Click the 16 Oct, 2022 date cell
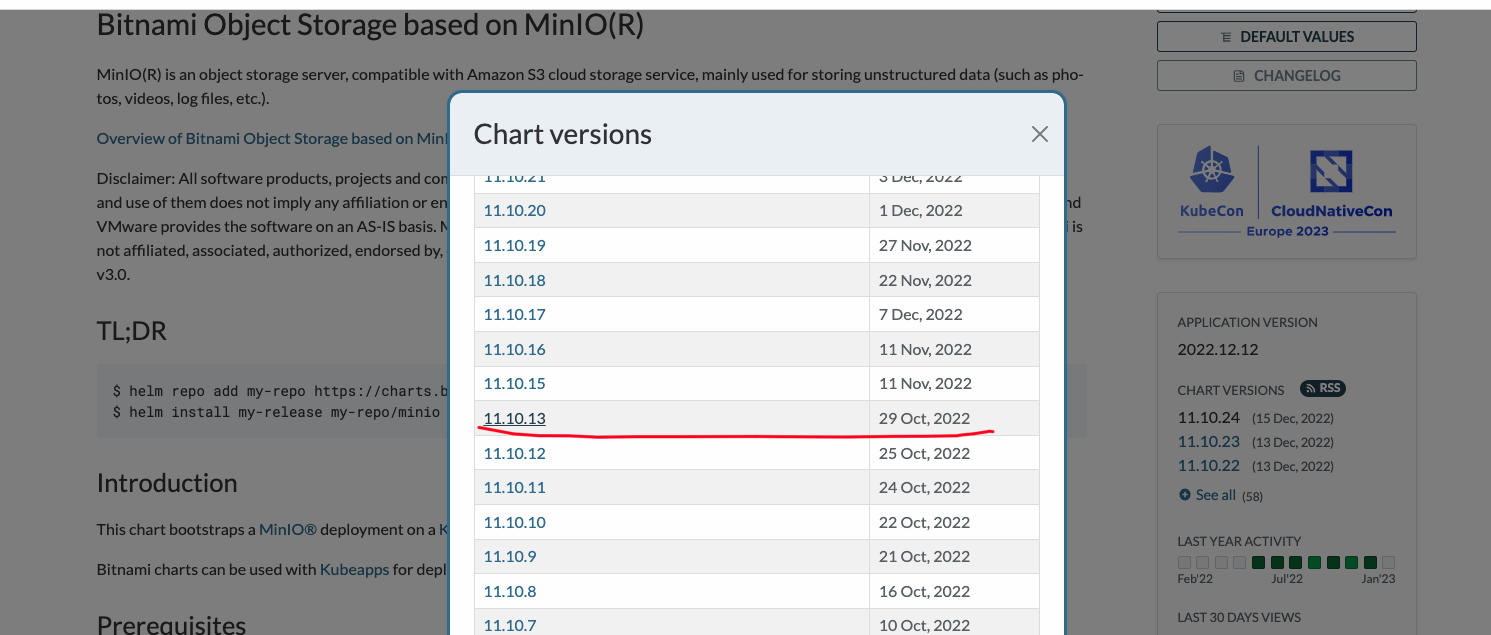Viewport: 1491px width, 635px height. coord(954,592)
